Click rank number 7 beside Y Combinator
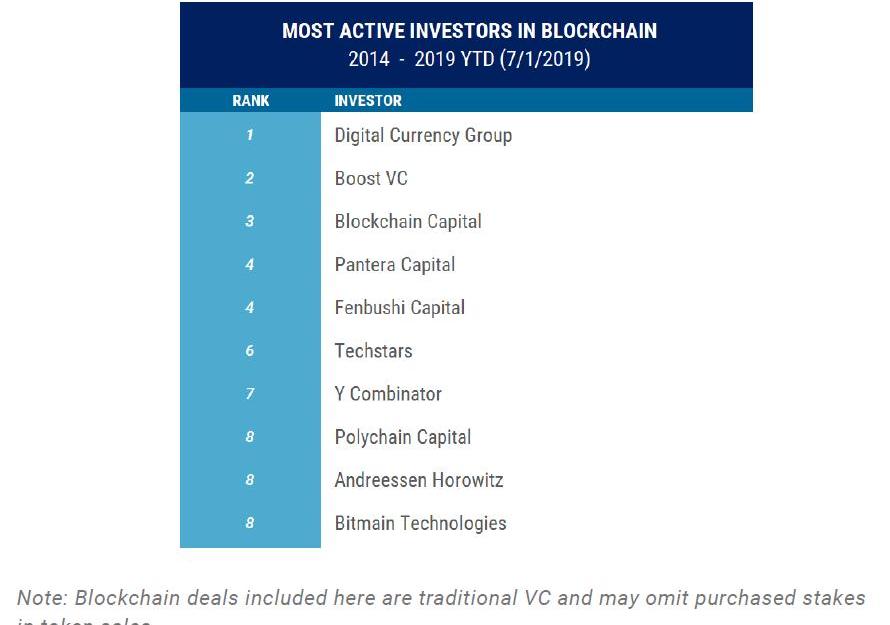This screenshot has width=890, height=625. (x=250, y=393)
